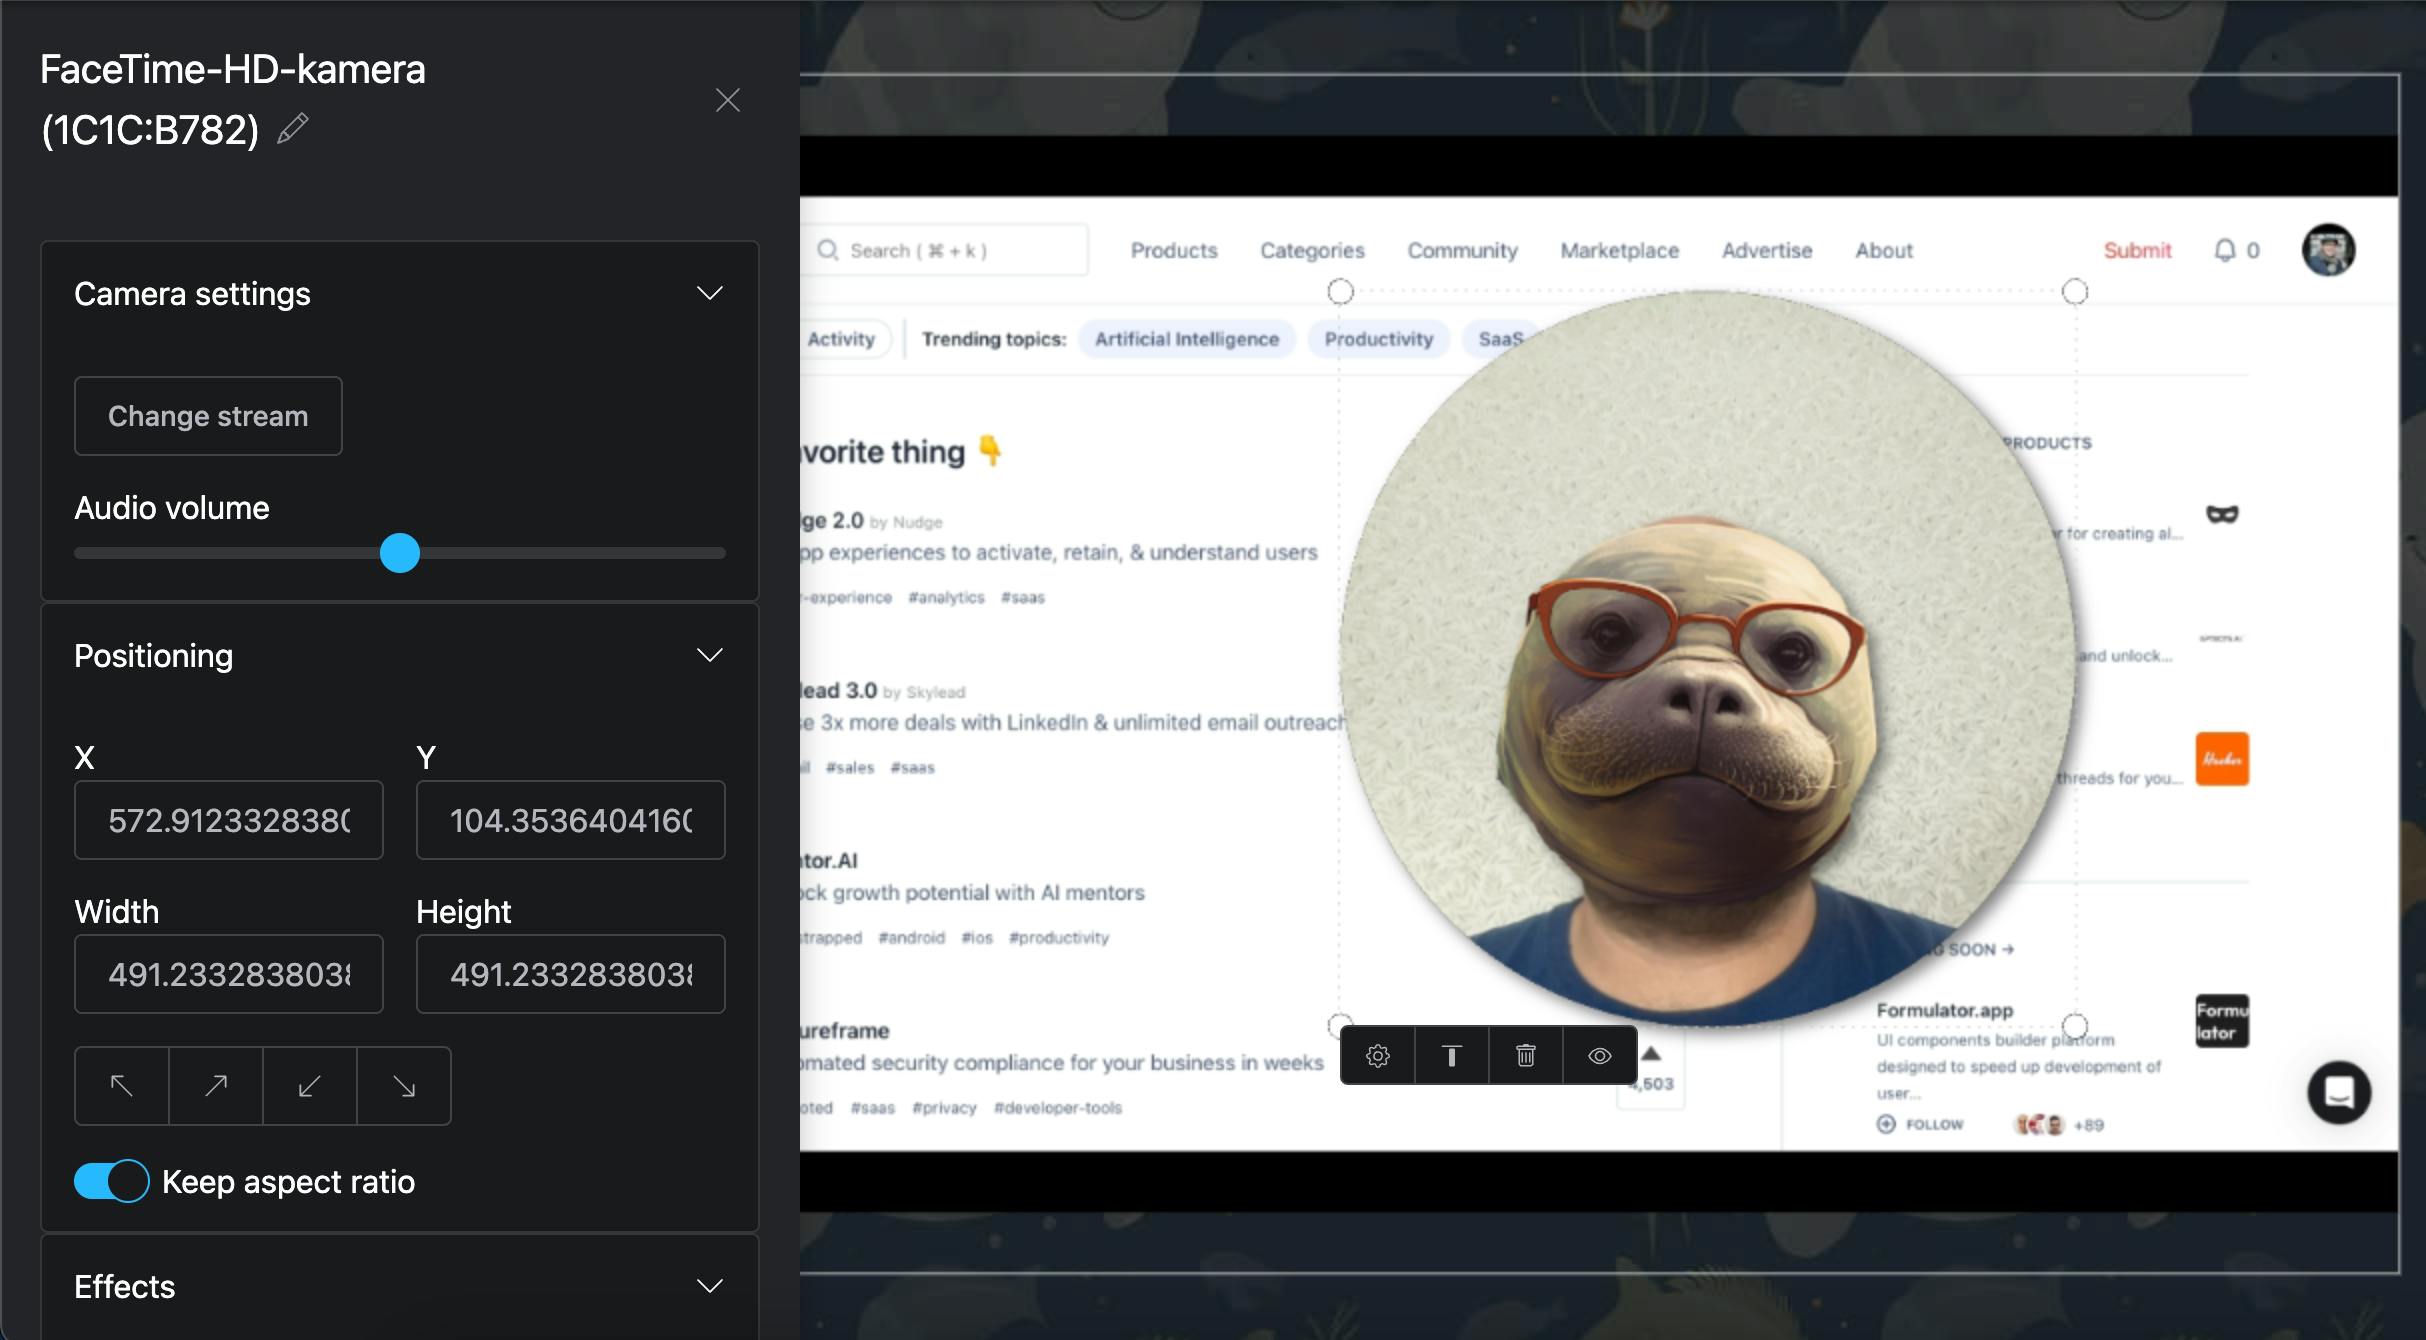2426x1340 pixels.
Task: Adjust the Audio volume slider handle
Action: [400, 553]
